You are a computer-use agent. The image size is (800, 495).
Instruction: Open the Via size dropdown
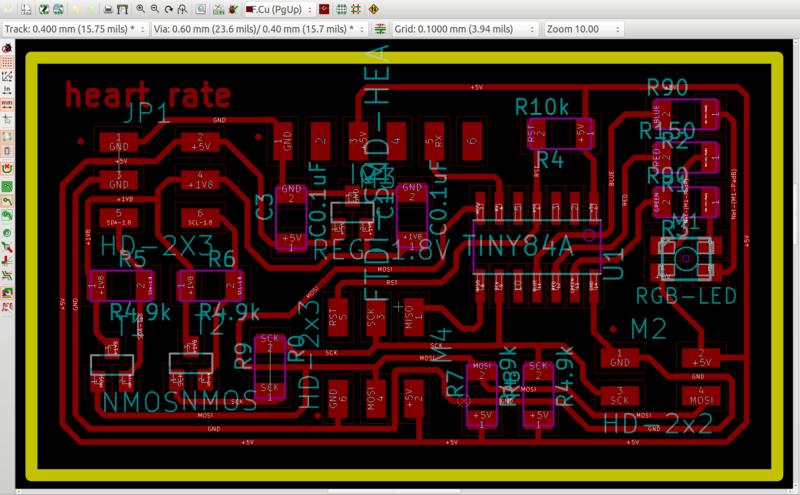point(259,29)
